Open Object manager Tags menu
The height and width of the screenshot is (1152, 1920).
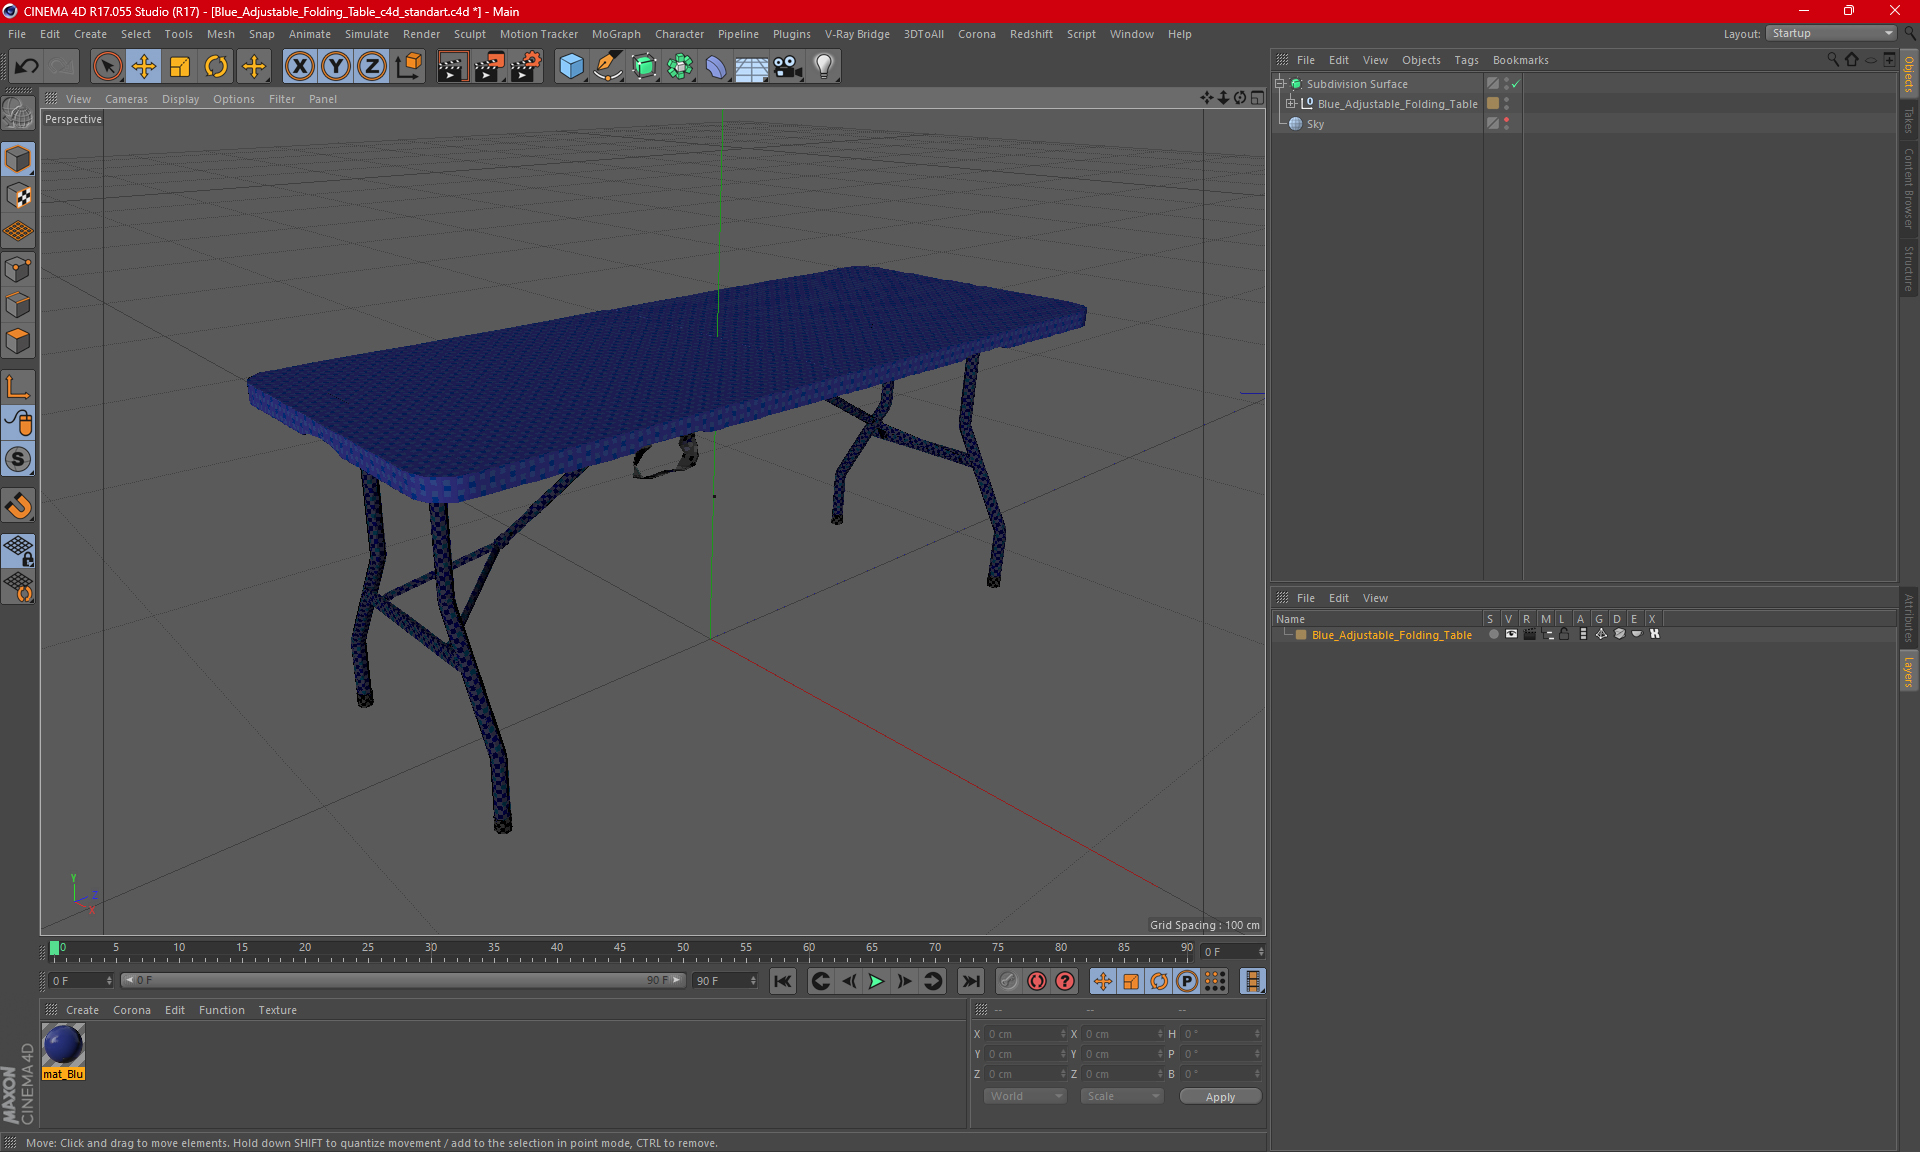click(x=1466, y=60)
